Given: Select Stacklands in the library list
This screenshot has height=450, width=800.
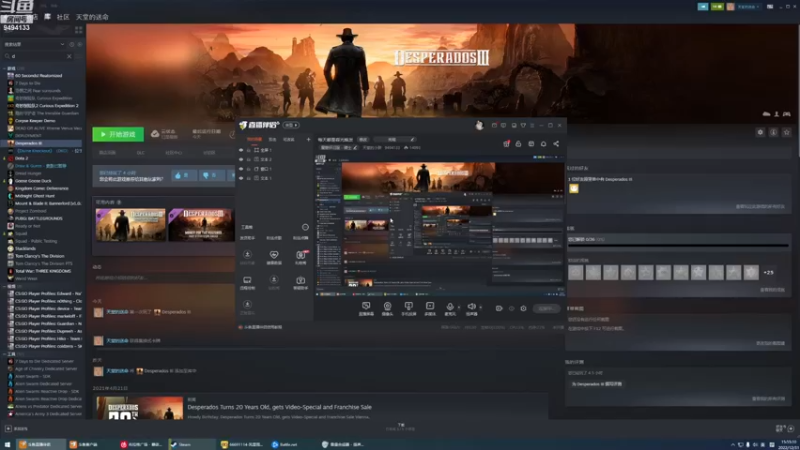Looking at the screenshot, I should (x=26, y=248).
